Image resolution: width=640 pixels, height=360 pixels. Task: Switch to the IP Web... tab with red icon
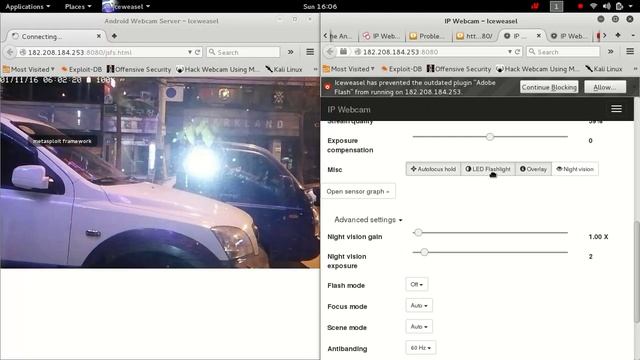click(x=382, y=36)
